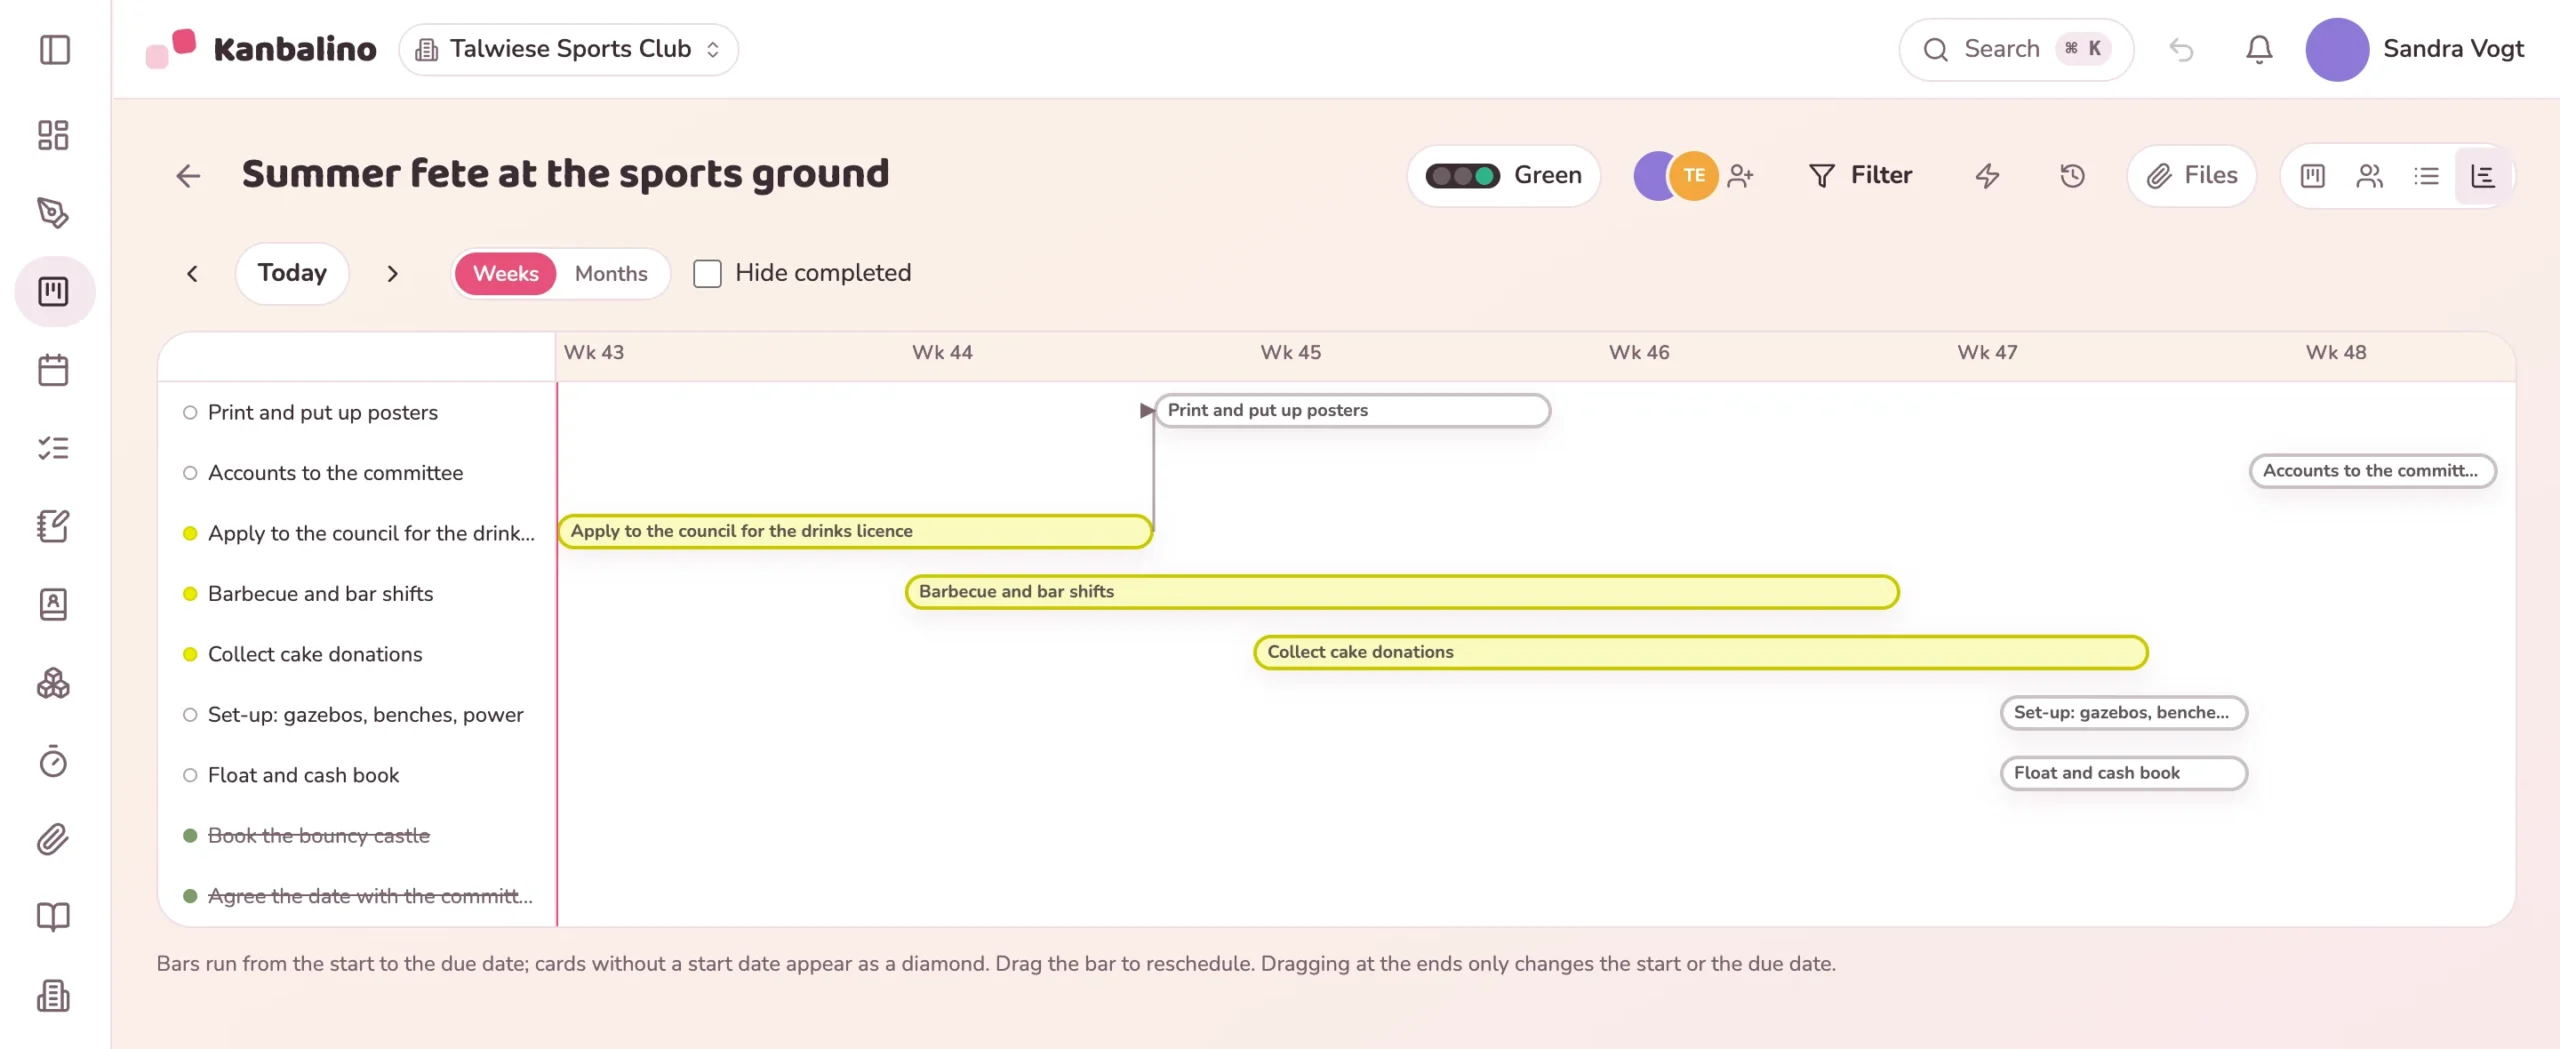Open the building icon in sidebar
This screenshot has width=2560, height=1049.
click(x=53, y=995)
